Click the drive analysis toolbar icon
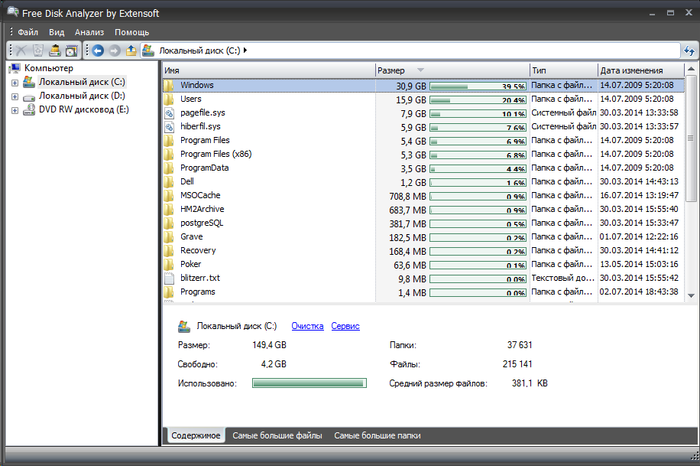Screen dimensions: 700x466 click(54, 51)
